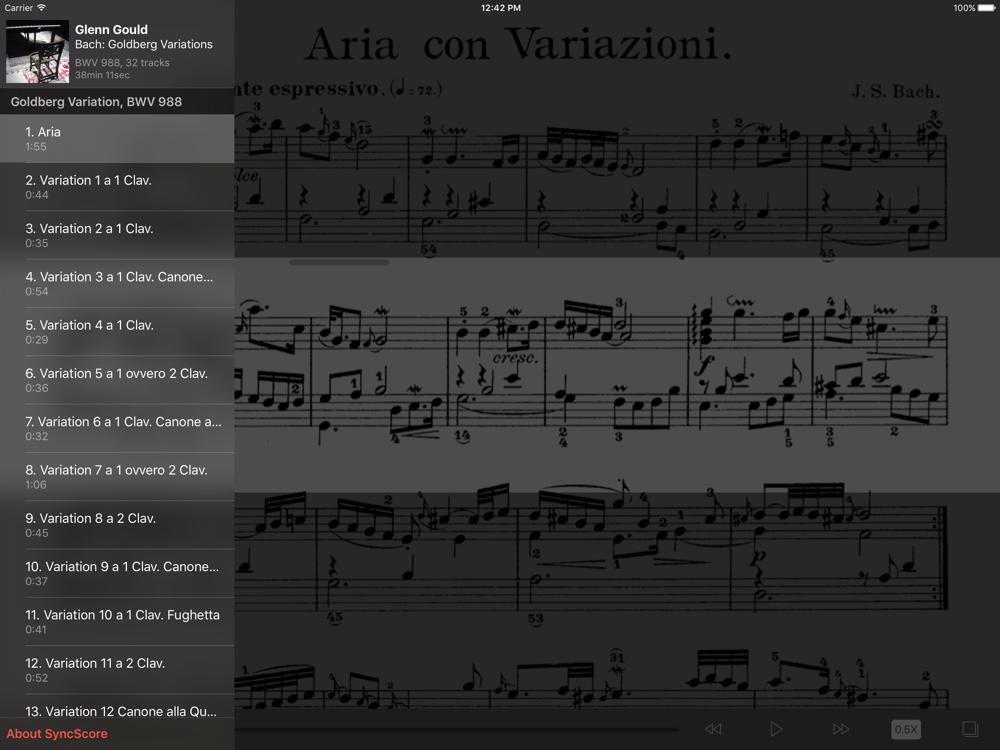Select track 3. Variation 2 a 1 Clav.
Viewport: 1000px width, 750px height.
(x=117, y=235)
